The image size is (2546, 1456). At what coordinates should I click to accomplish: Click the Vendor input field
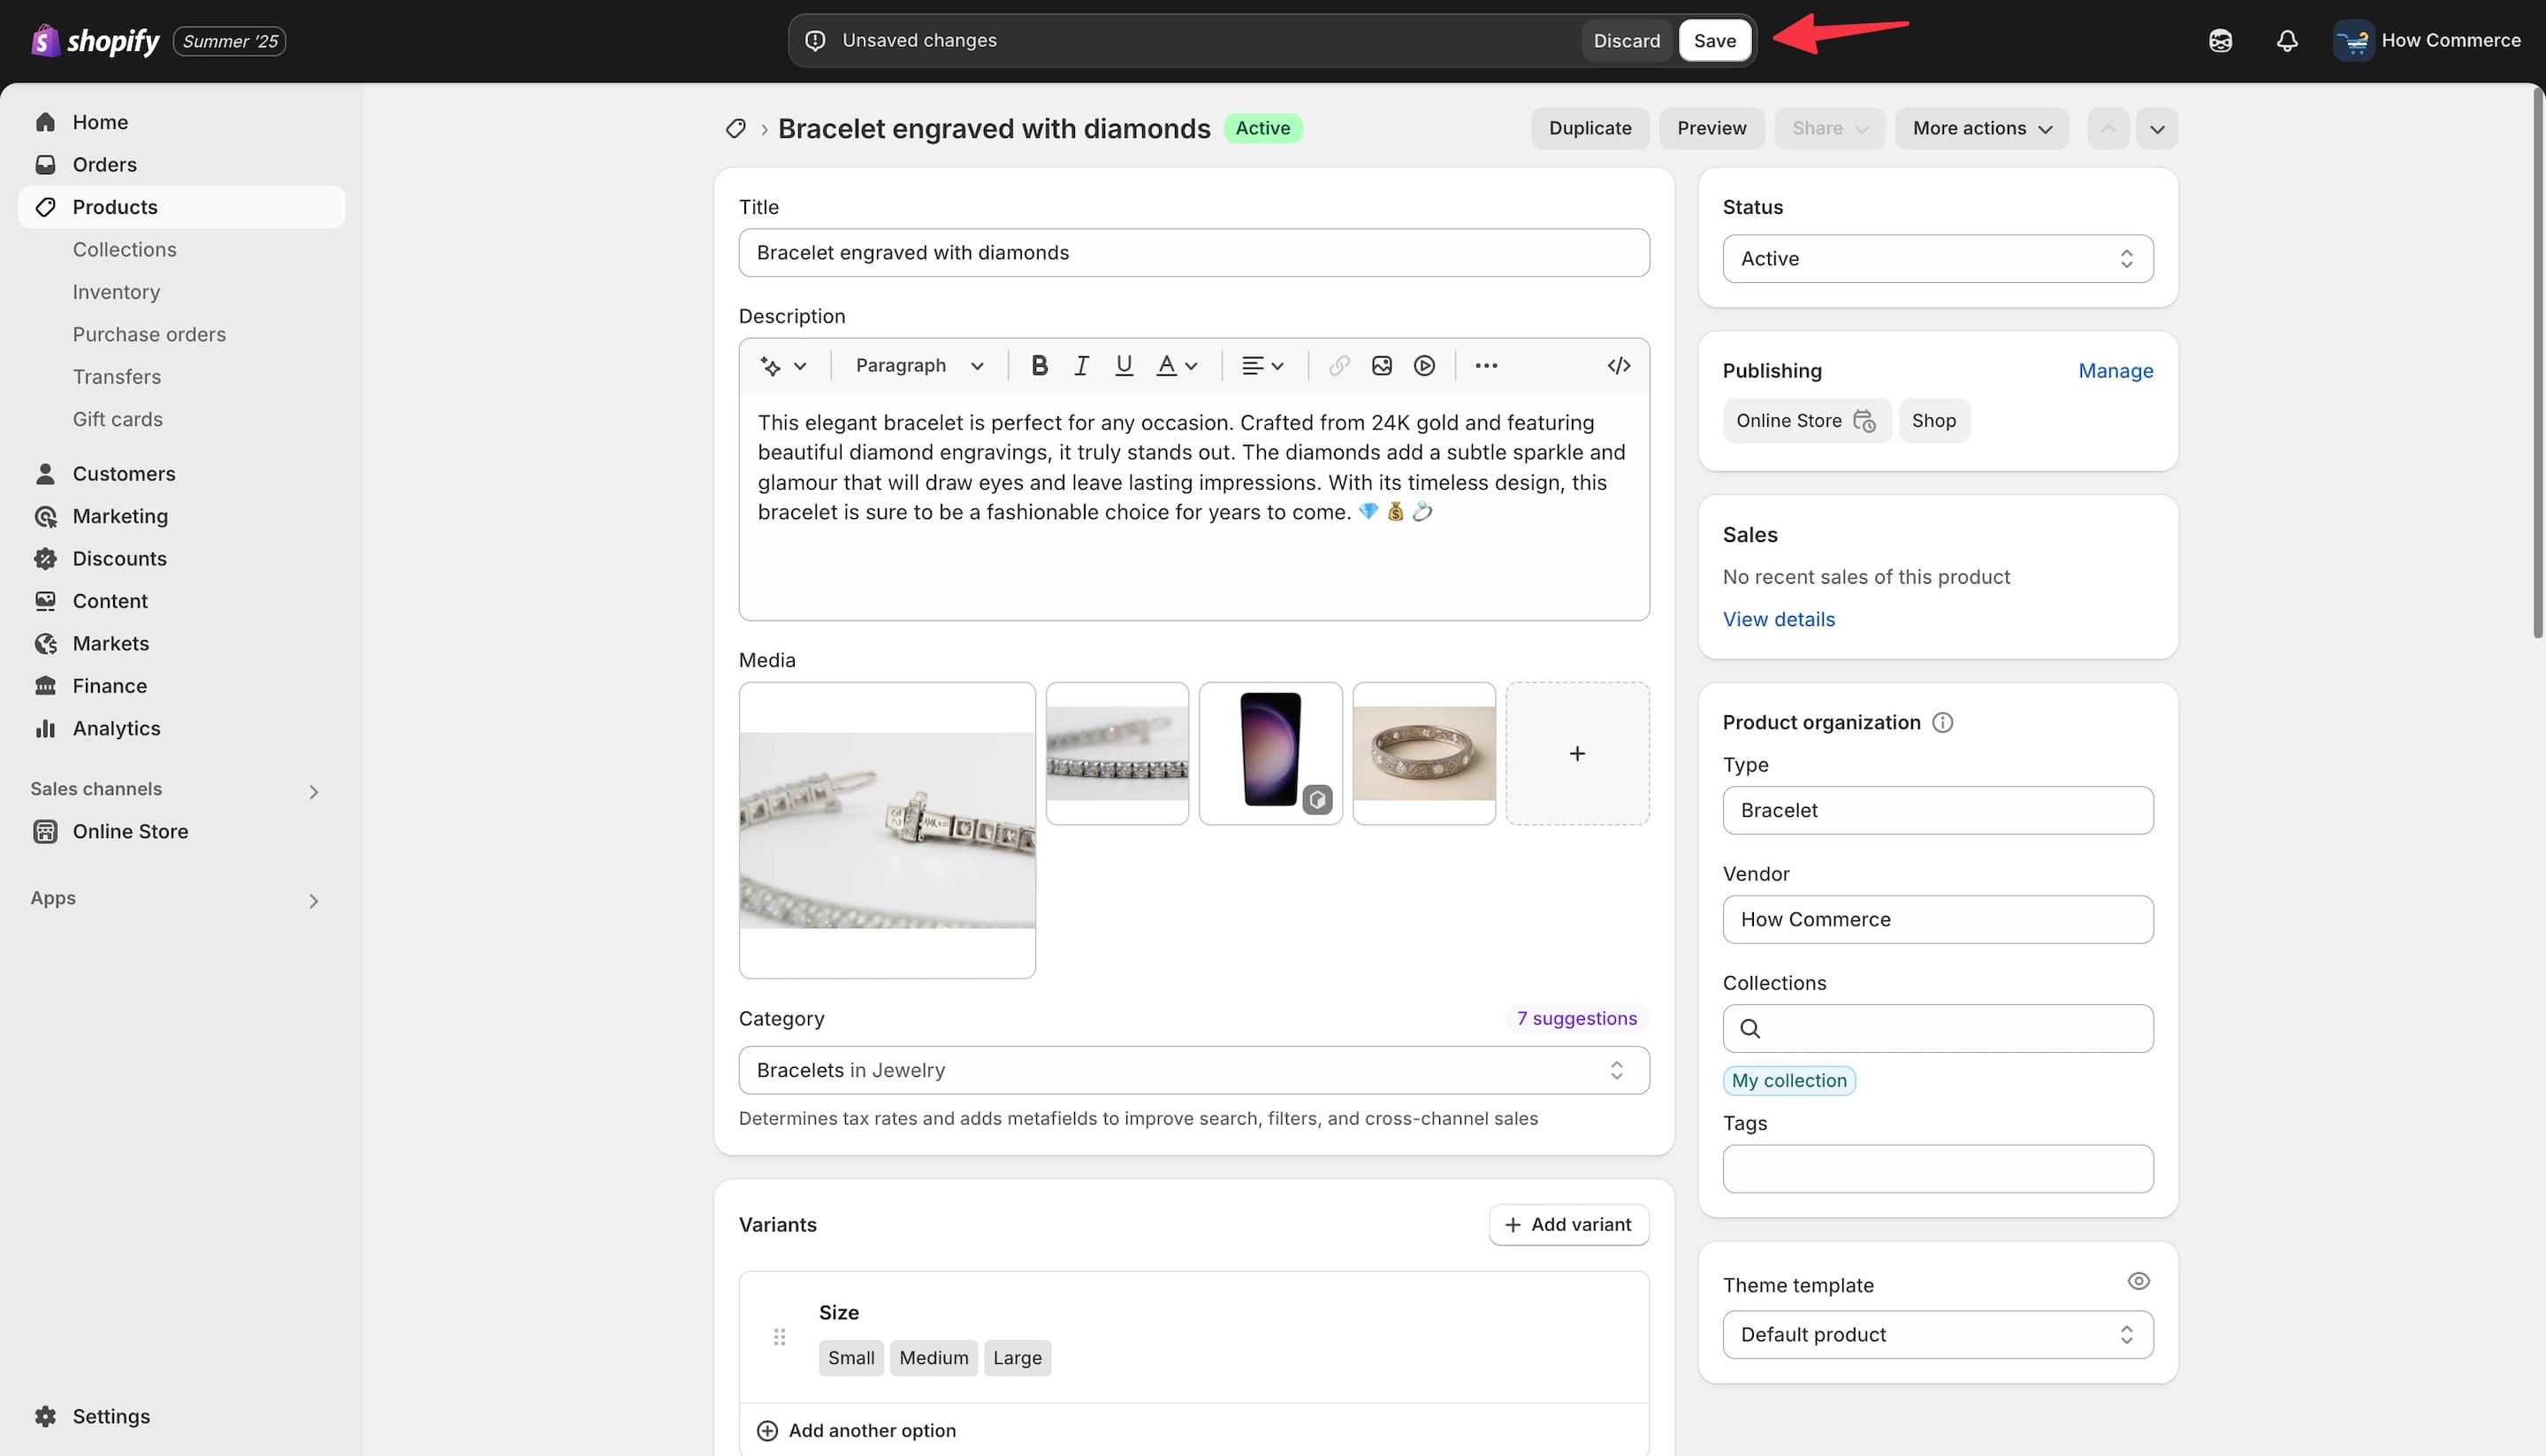(x=1937, y=920)
